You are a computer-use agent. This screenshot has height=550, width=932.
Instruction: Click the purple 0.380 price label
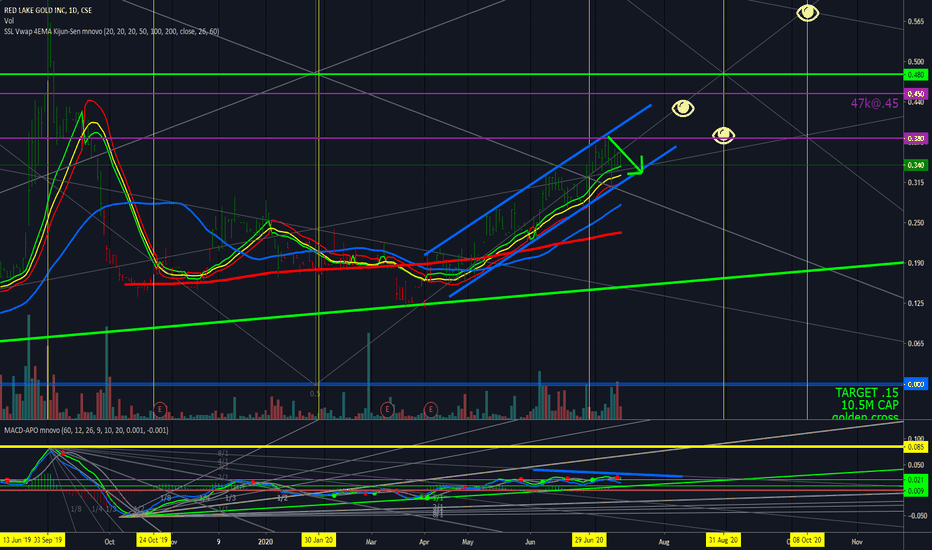click(x=915, y=139)
